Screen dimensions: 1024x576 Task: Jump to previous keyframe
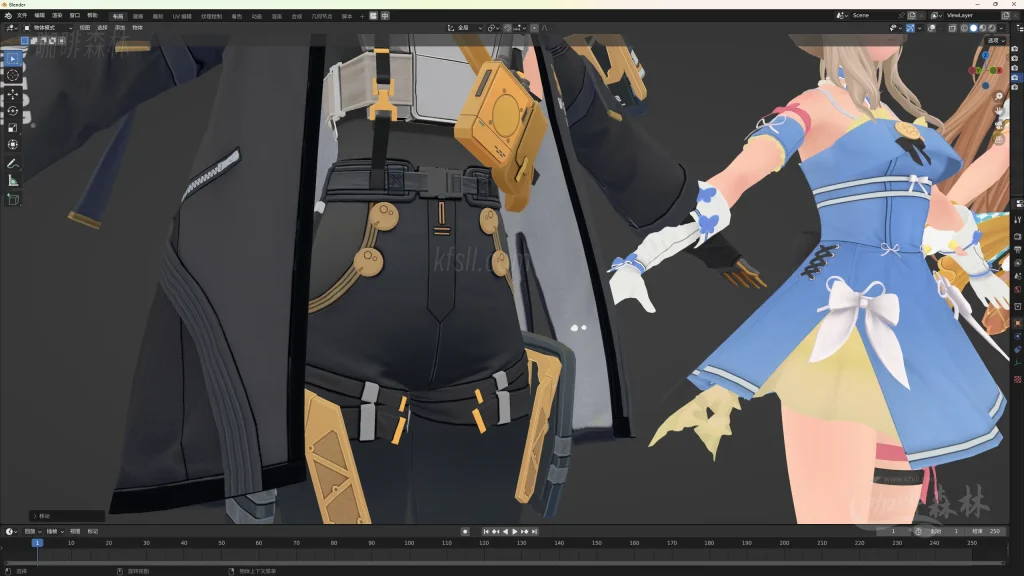[495, 532]
